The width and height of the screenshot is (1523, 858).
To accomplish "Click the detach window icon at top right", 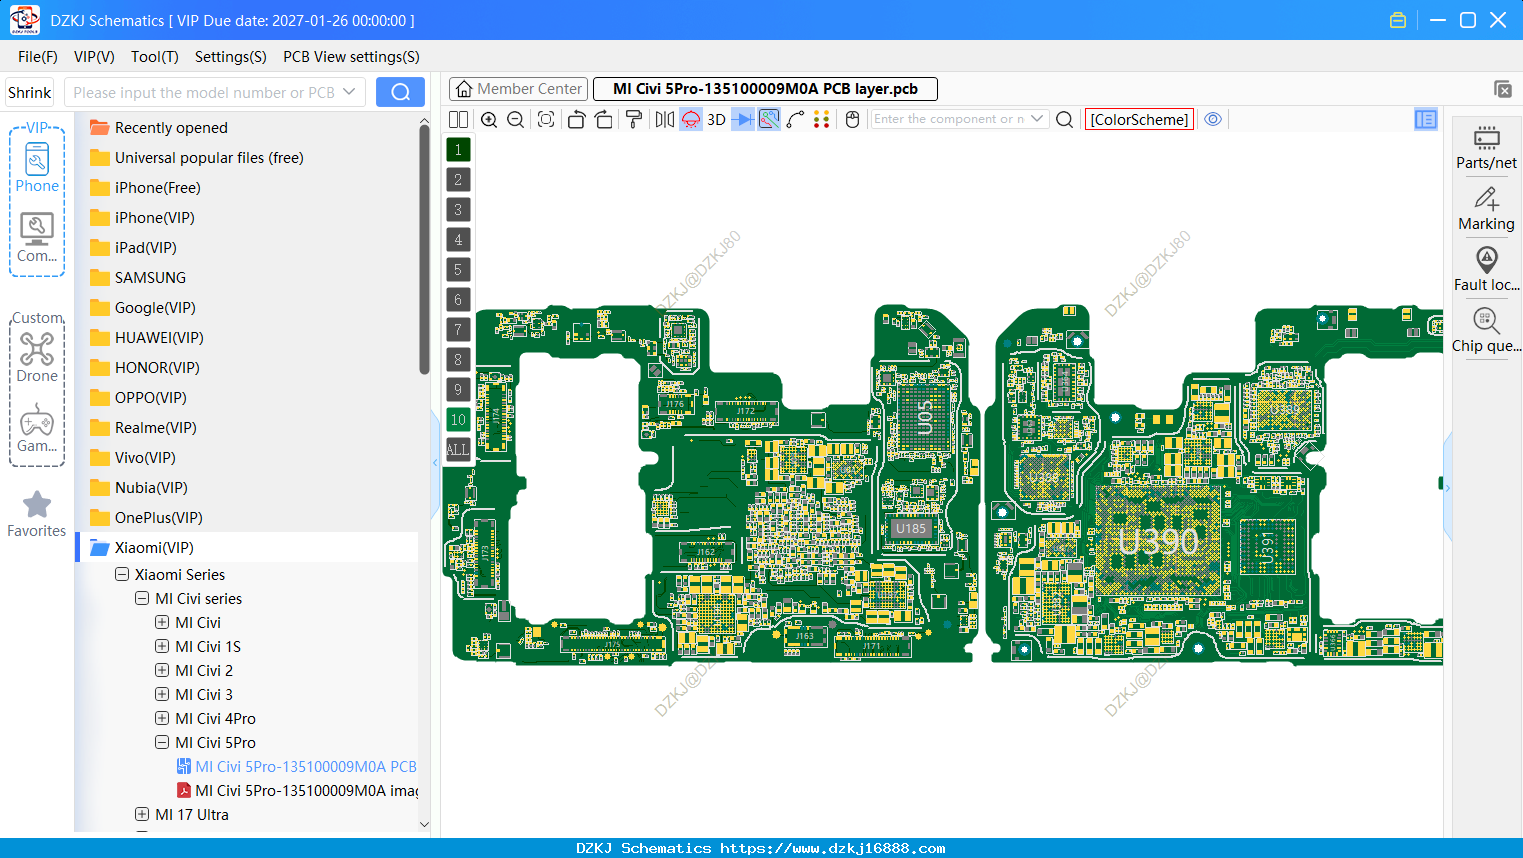I will pyautogui.click(x=1502, y=89).
